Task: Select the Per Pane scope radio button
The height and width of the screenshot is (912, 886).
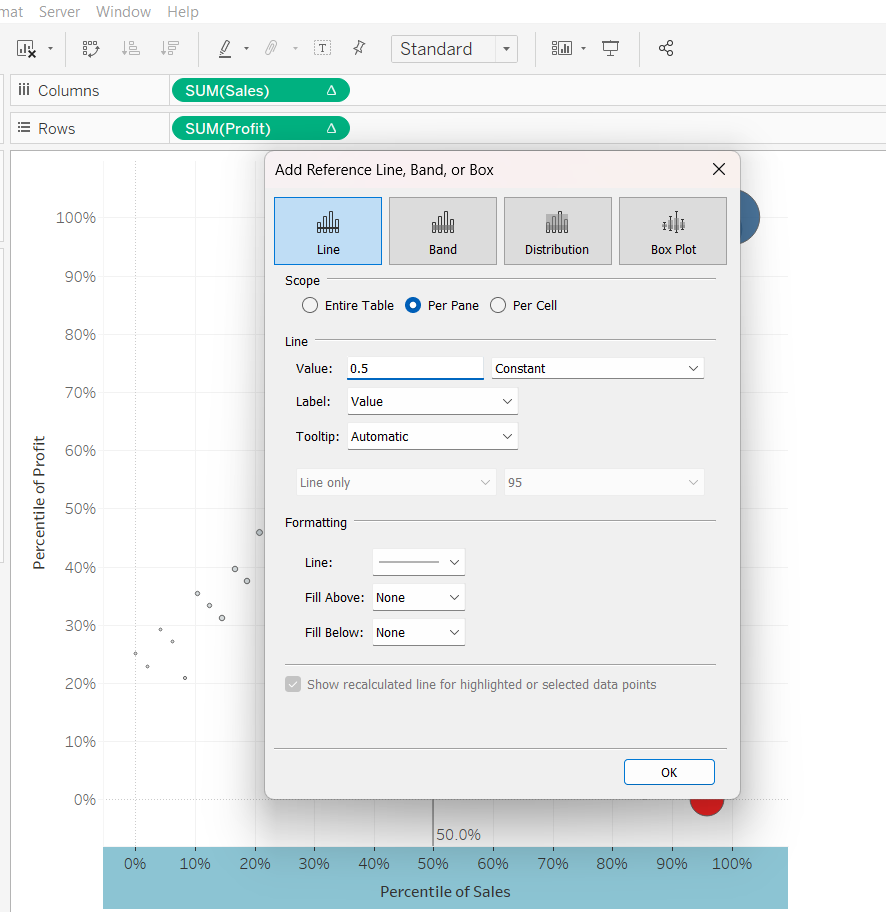Action: (412, 305)
